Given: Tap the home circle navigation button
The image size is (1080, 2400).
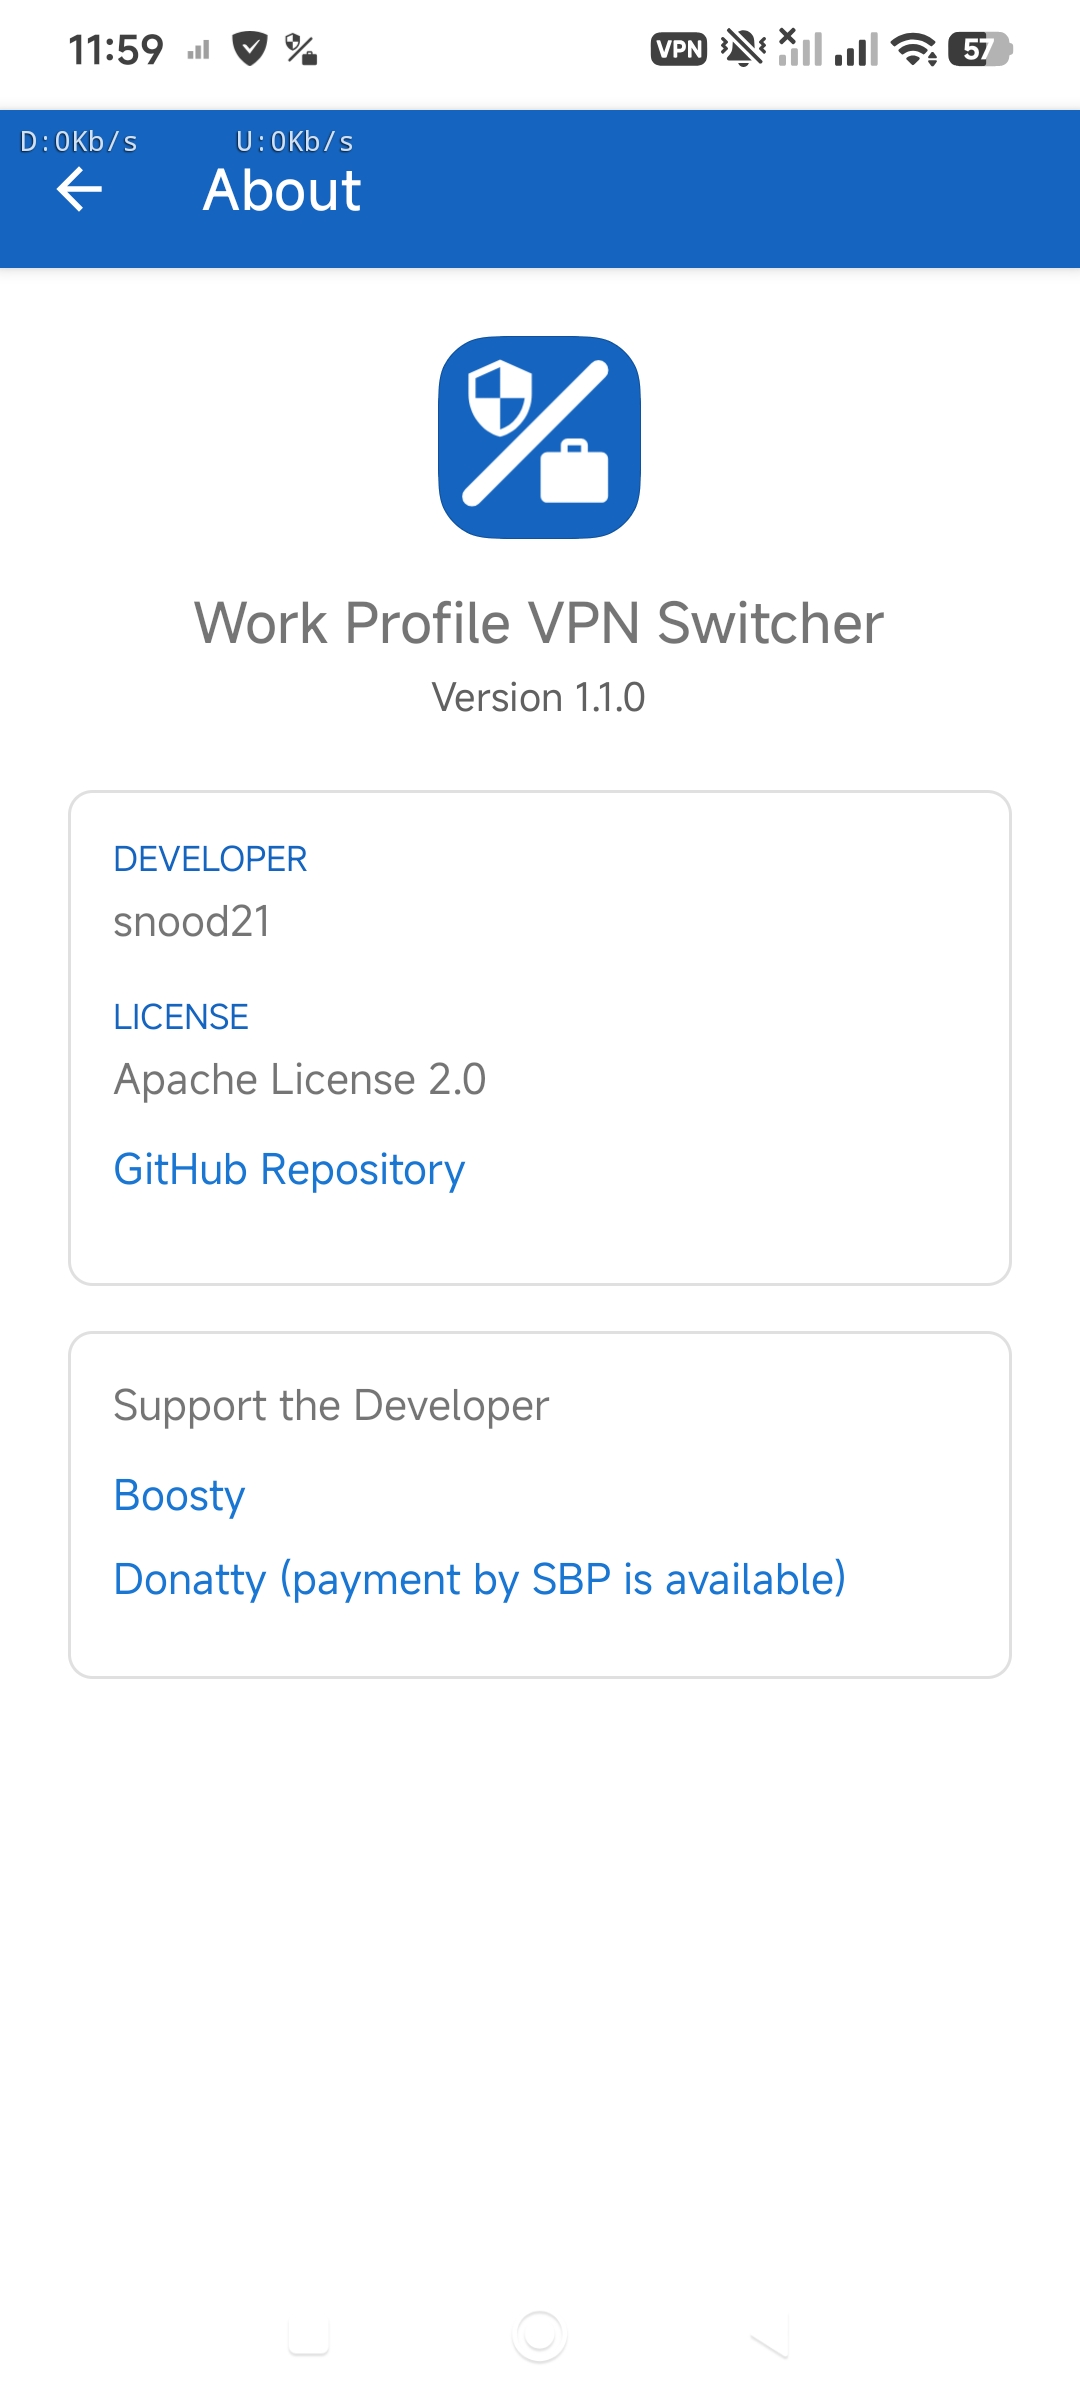Looking at the screenshot, I should [x=540, y=2336].
